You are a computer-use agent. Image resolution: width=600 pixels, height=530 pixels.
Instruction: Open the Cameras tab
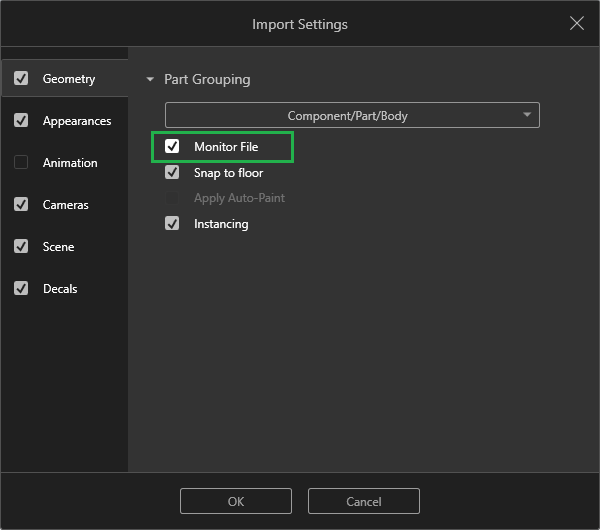[x=65, y=205]
